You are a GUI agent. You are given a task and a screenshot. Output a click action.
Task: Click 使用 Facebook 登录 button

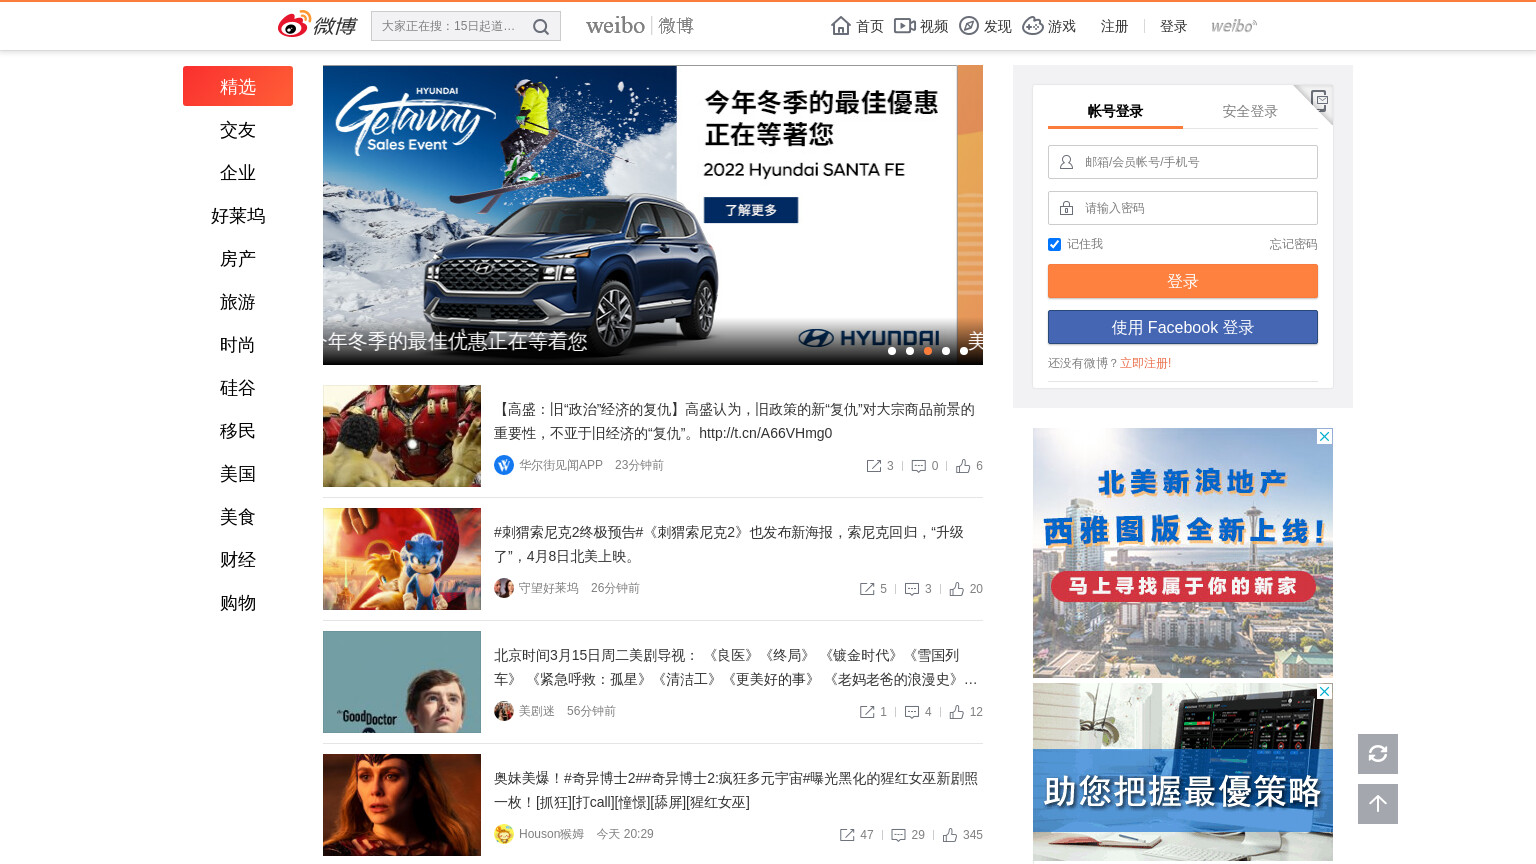tap(1183, 327)
